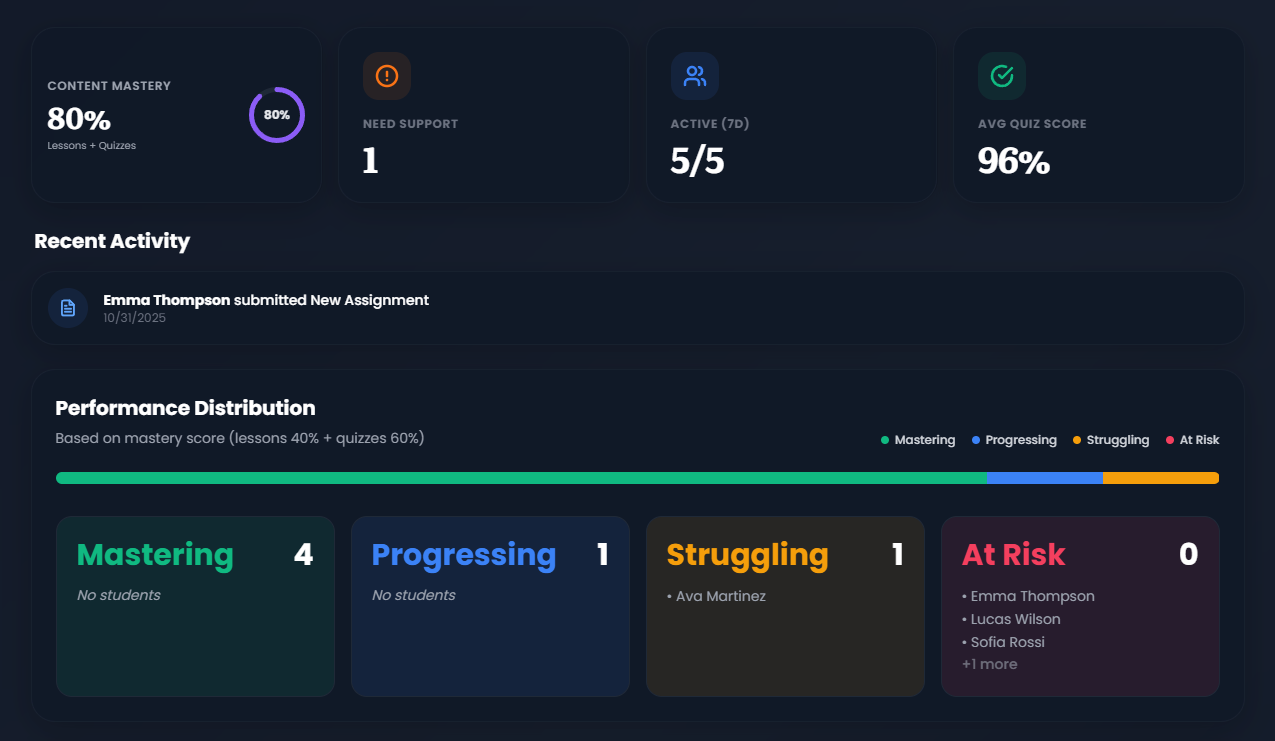Open the assignment document icon beside Emma Thompson's activity
Image resolution: width=1275 pixels, height=741 pixels.
click(x=68, y=308)
